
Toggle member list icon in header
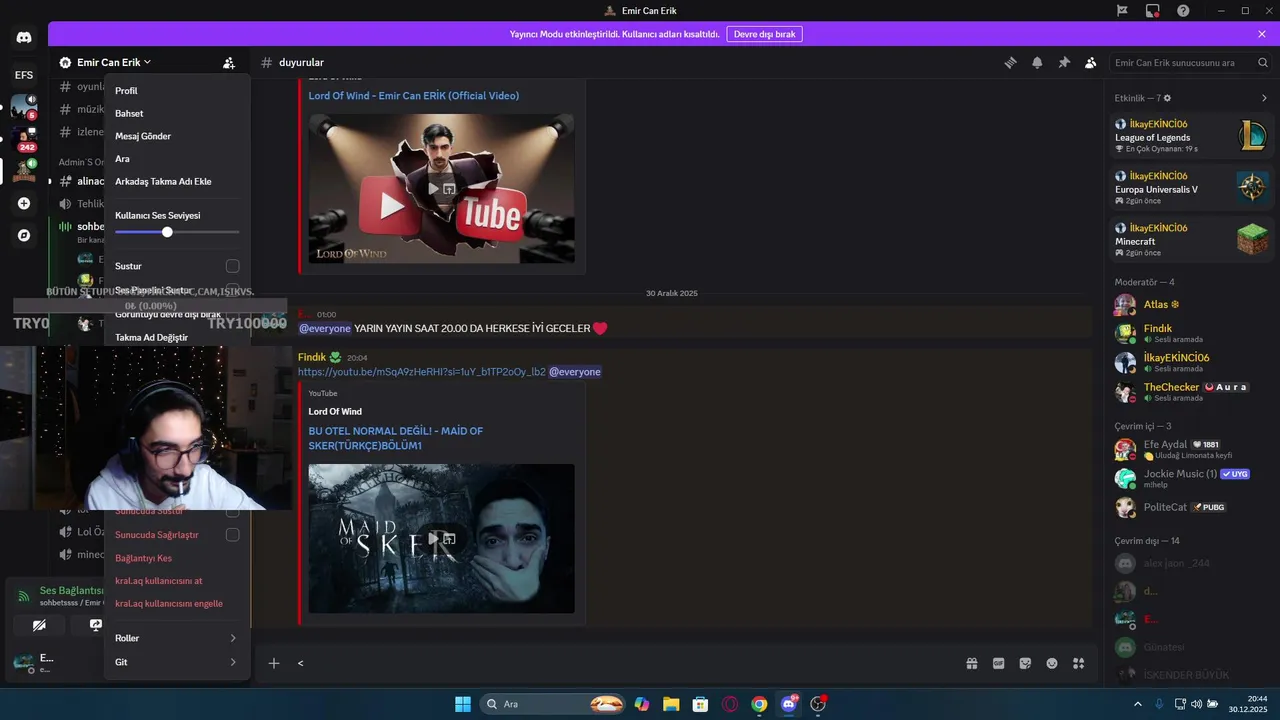[1091, 63]
